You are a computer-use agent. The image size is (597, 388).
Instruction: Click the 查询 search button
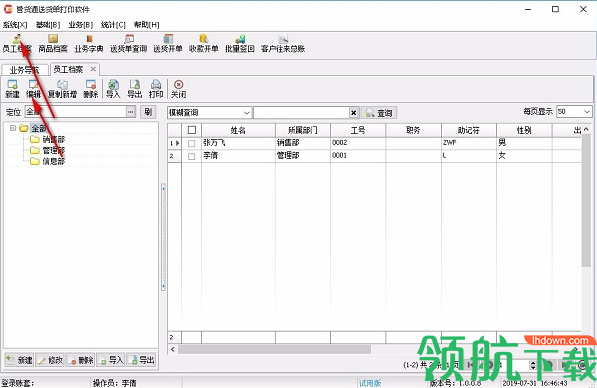tap(379, 113)
